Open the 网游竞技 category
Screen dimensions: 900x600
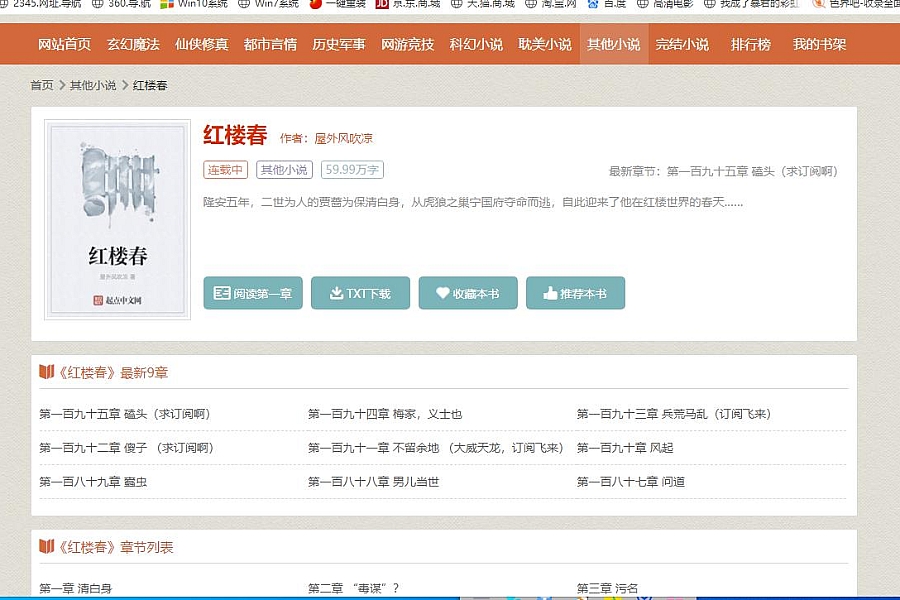click(x=408, y=44)
